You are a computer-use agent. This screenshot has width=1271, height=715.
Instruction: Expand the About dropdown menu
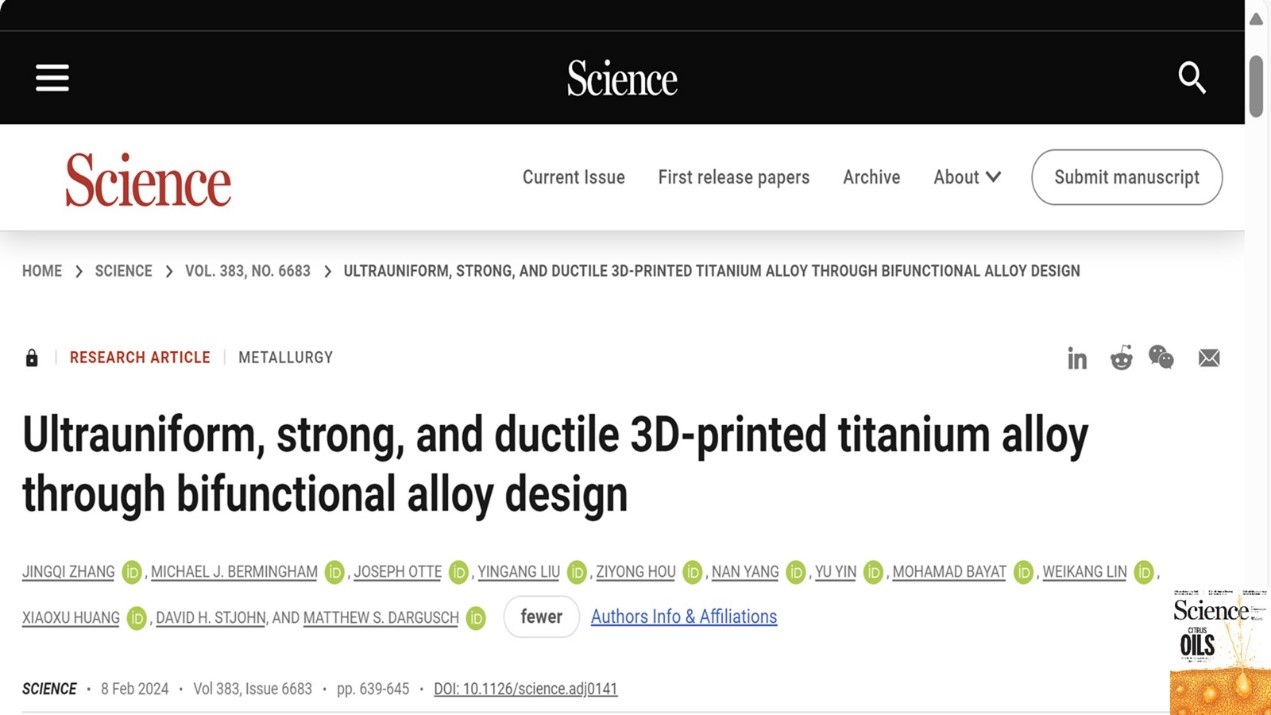[x=966, y=177]
